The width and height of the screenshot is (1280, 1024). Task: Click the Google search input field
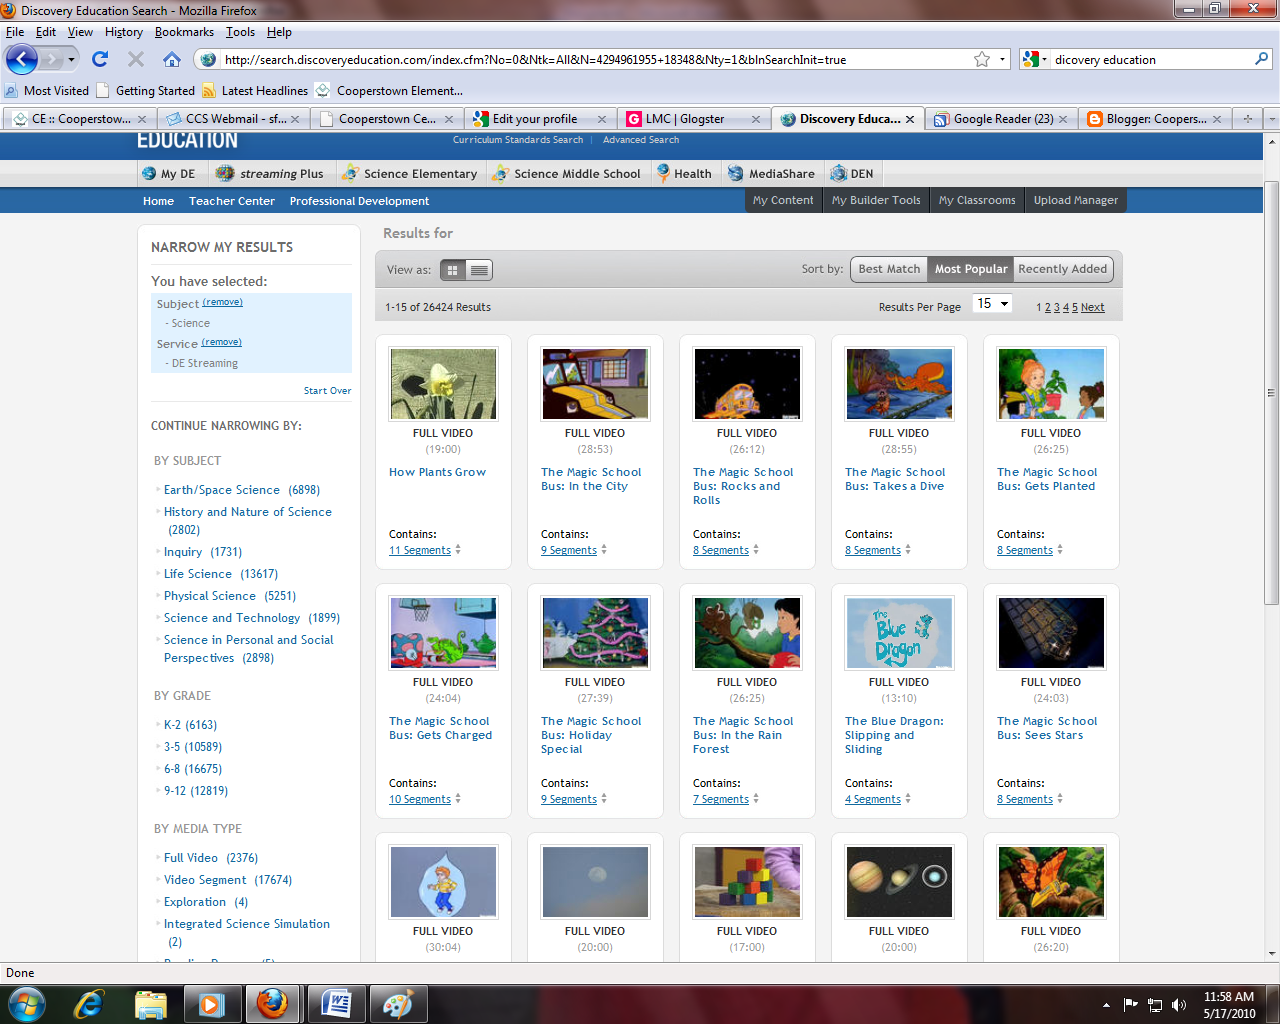coord(1150,60)
